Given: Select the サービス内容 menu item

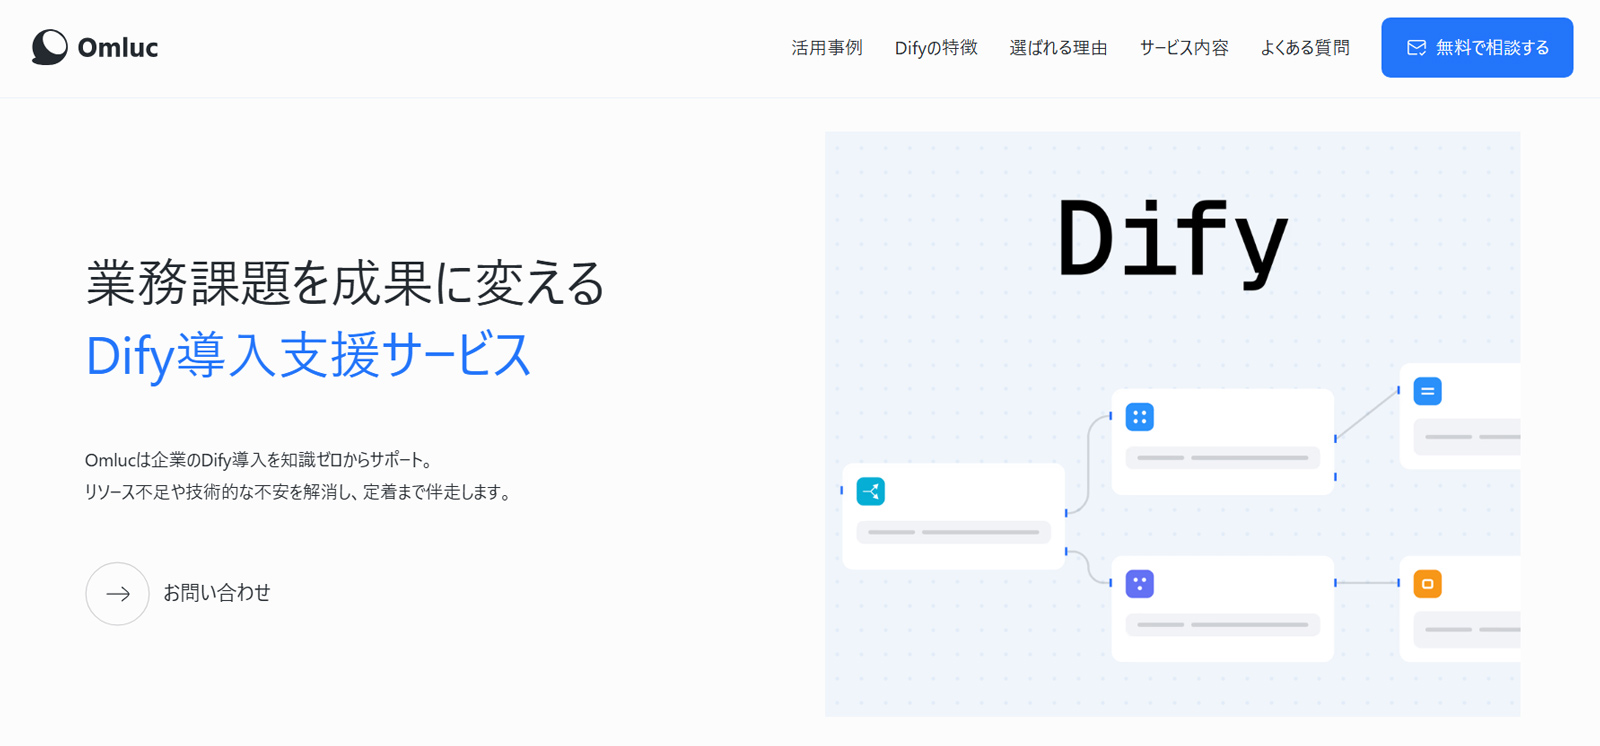Looking at the screenshot, I should coord(1184,48).
